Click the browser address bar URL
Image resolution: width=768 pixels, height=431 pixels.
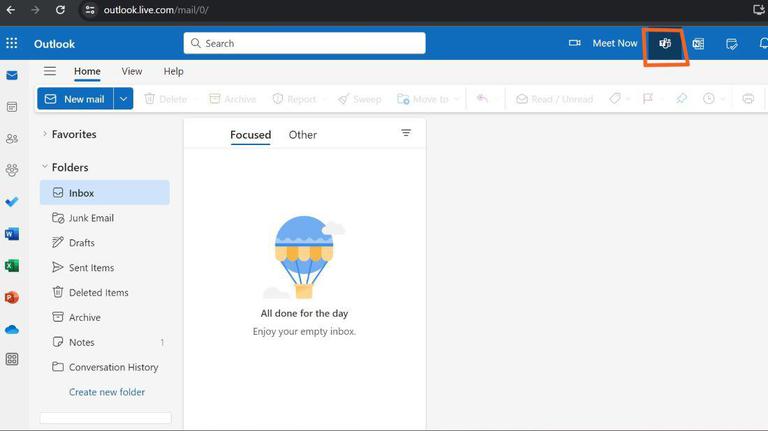tap(156, 10)
